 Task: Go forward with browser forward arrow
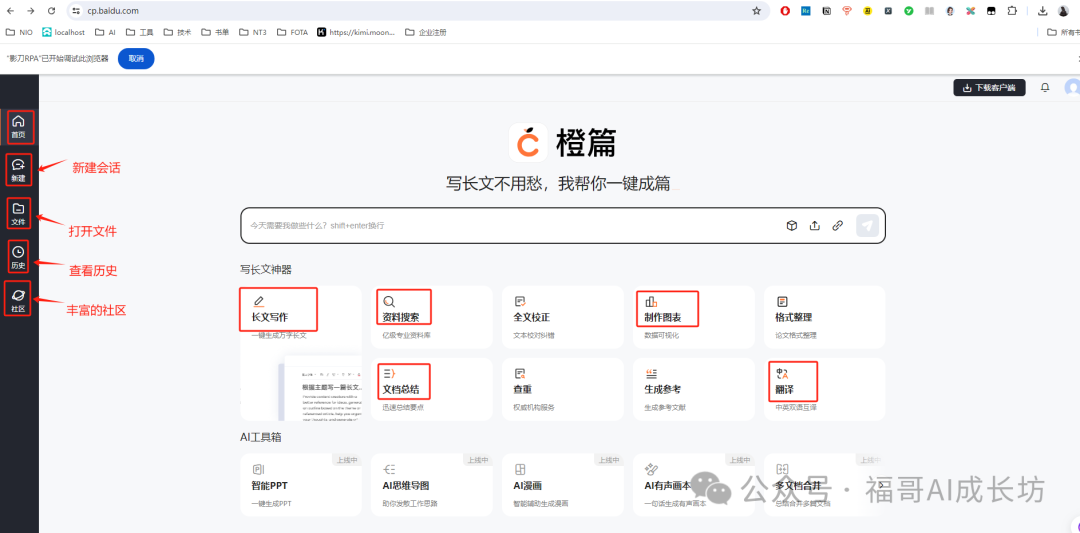point(30,11)
